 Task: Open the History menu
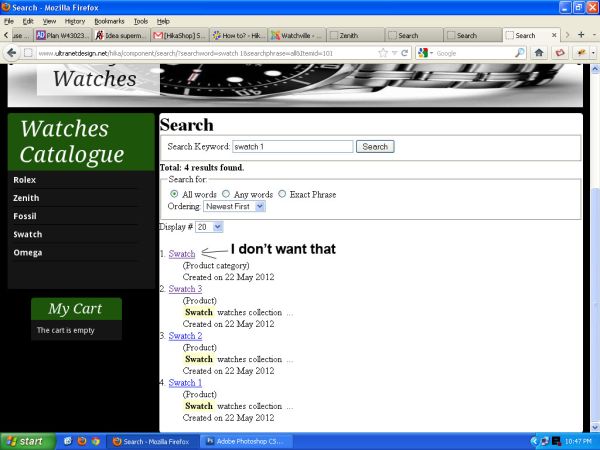(x=75, y=21)
